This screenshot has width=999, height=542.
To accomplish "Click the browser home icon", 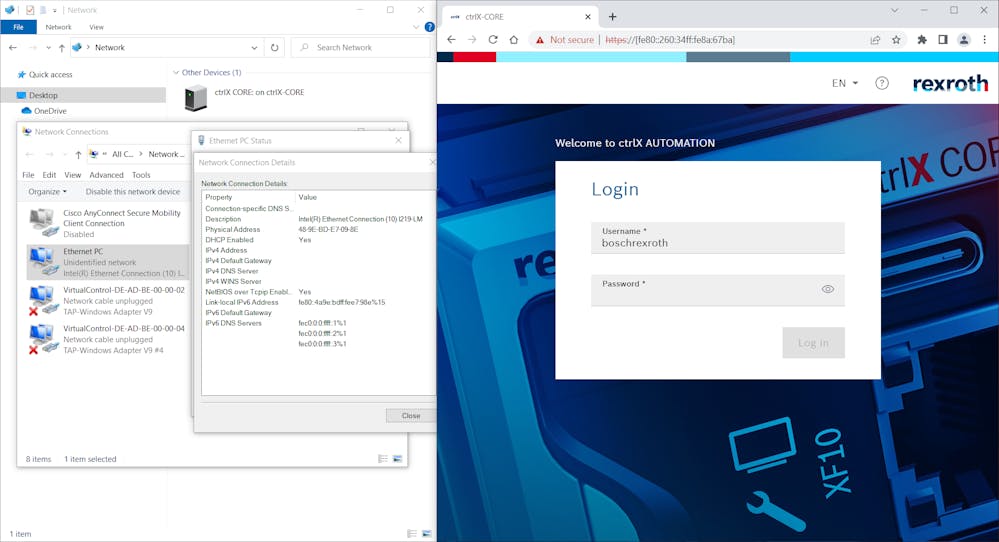I will (x=514, y=40).
